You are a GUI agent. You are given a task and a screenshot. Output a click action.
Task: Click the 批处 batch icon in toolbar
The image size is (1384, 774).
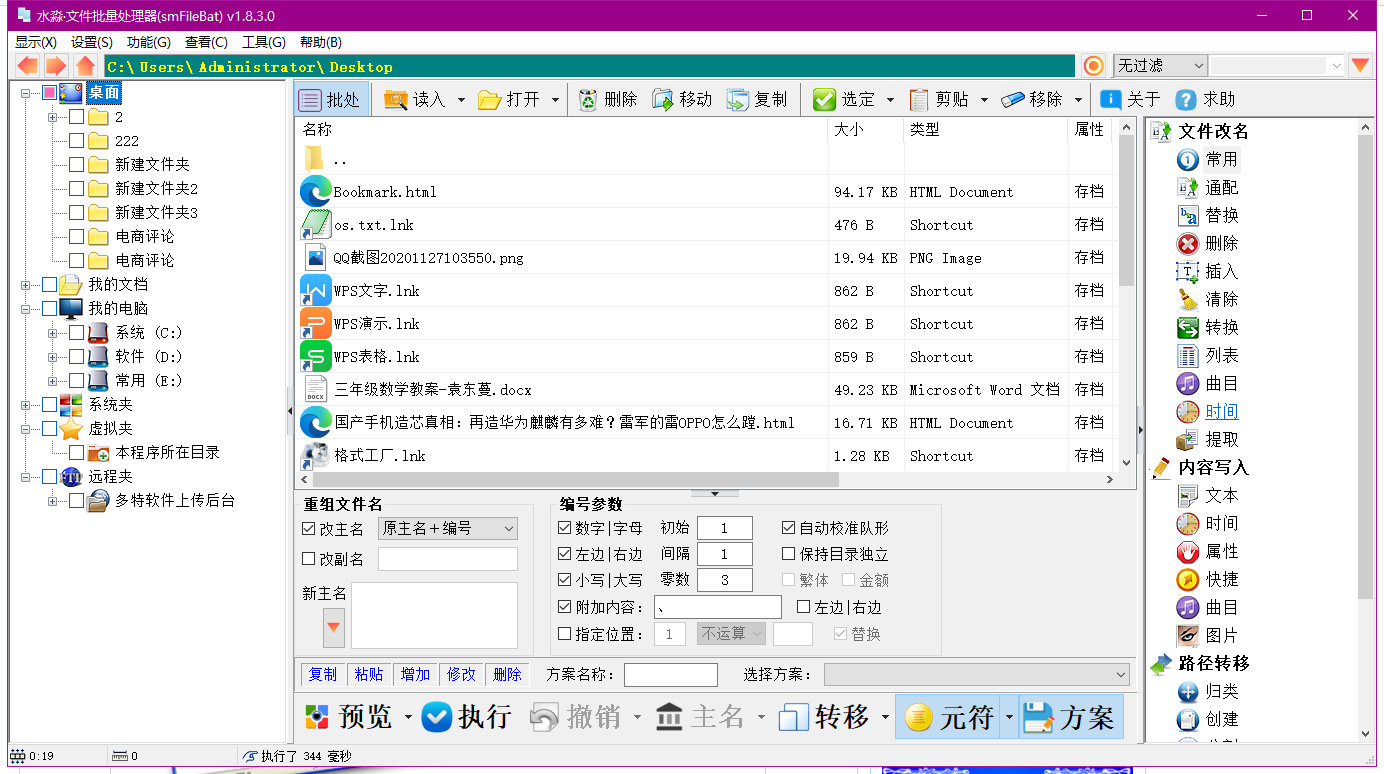(311, 99)
